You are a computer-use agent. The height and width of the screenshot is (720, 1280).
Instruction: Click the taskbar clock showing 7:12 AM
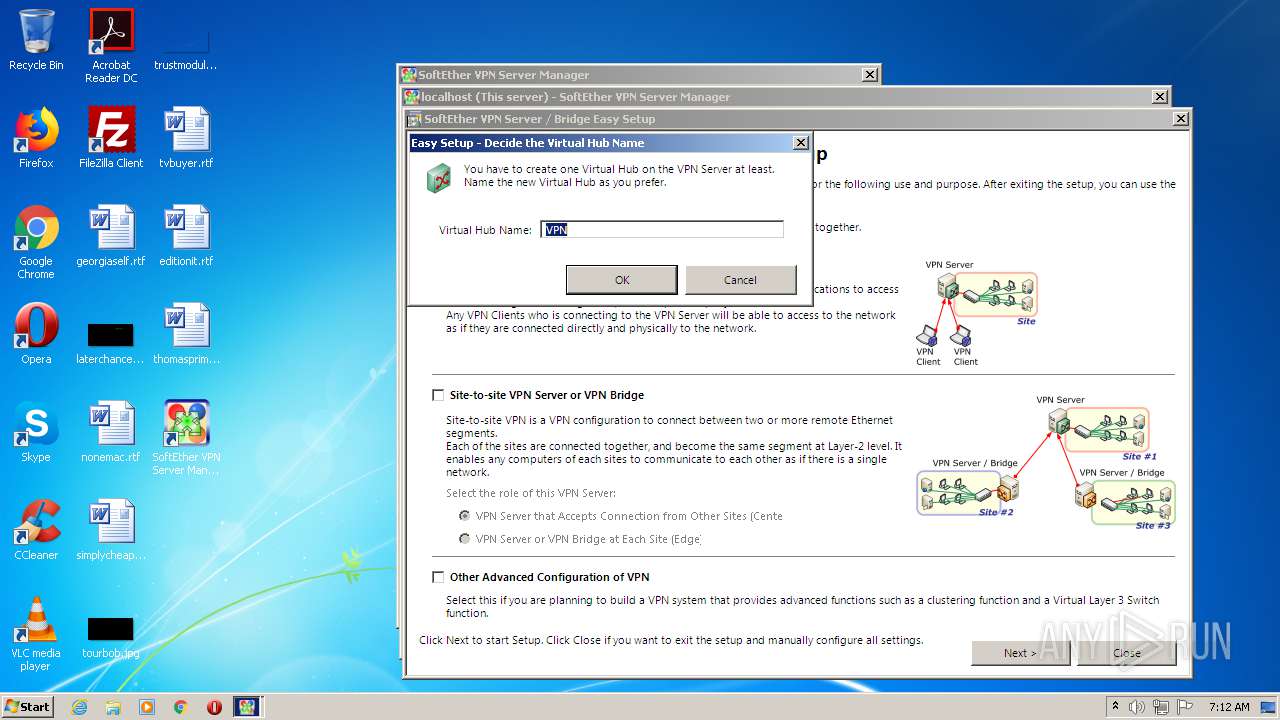click(x=1229, y=707)
